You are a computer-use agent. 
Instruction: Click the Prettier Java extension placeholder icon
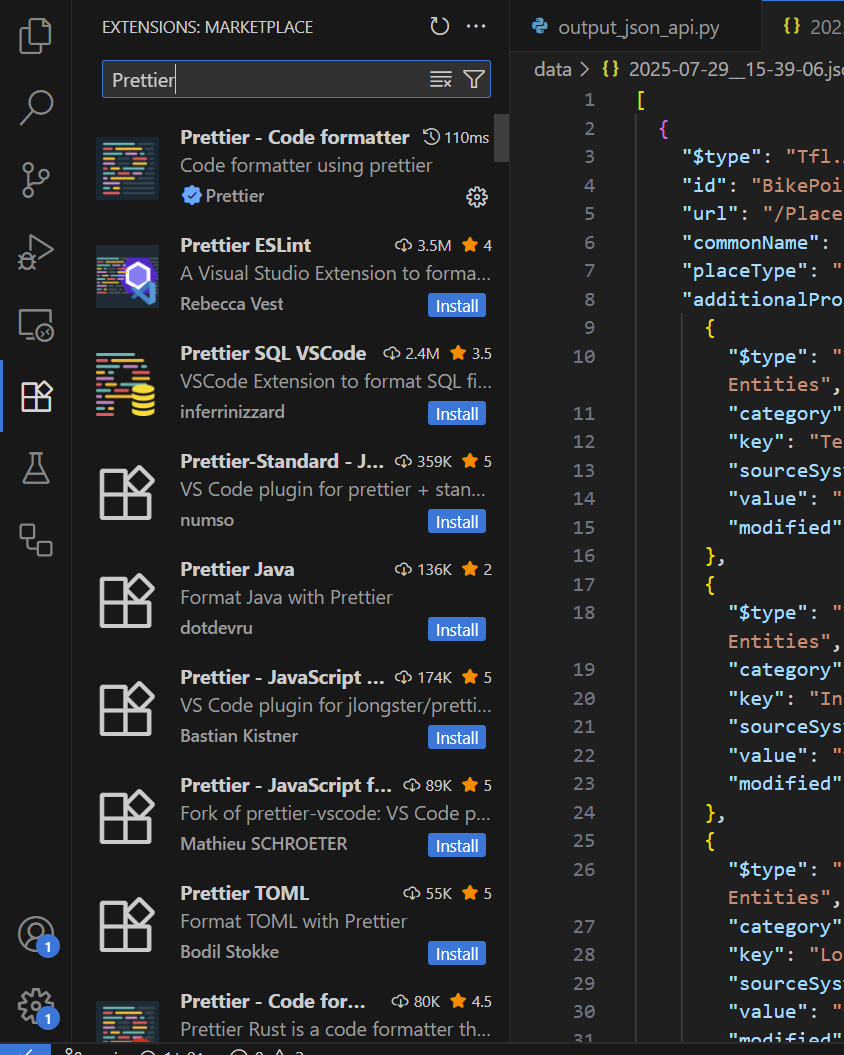[127, 600]
